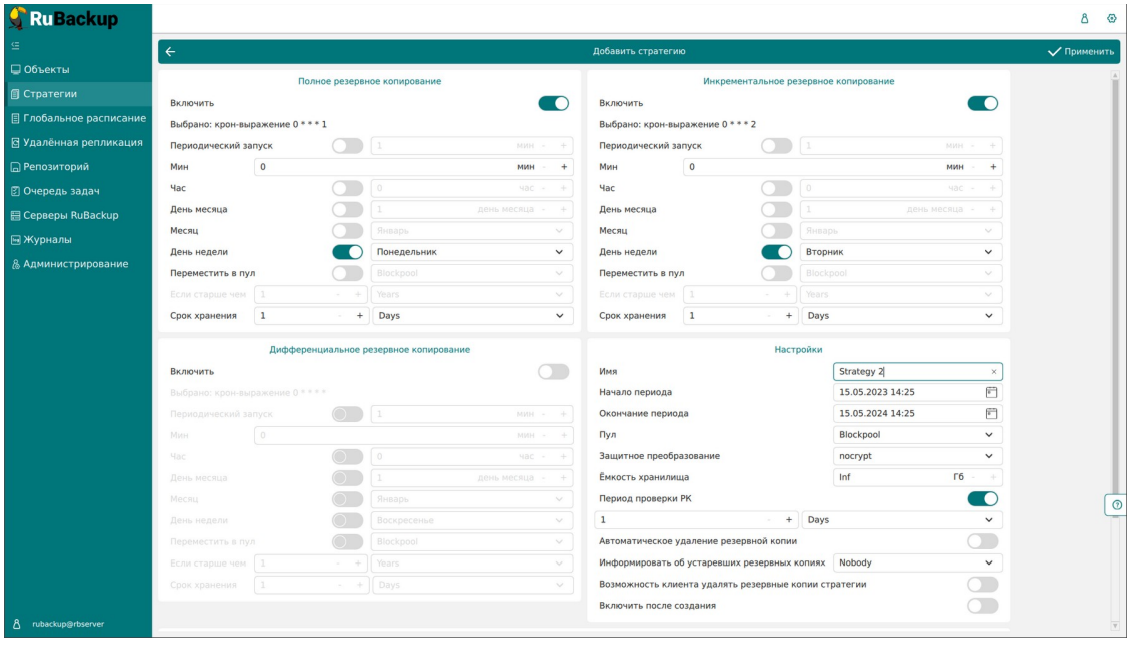1133x645 pixels.
Task: Toggle Периодический запуск in full backup
Action: (348, 146)
